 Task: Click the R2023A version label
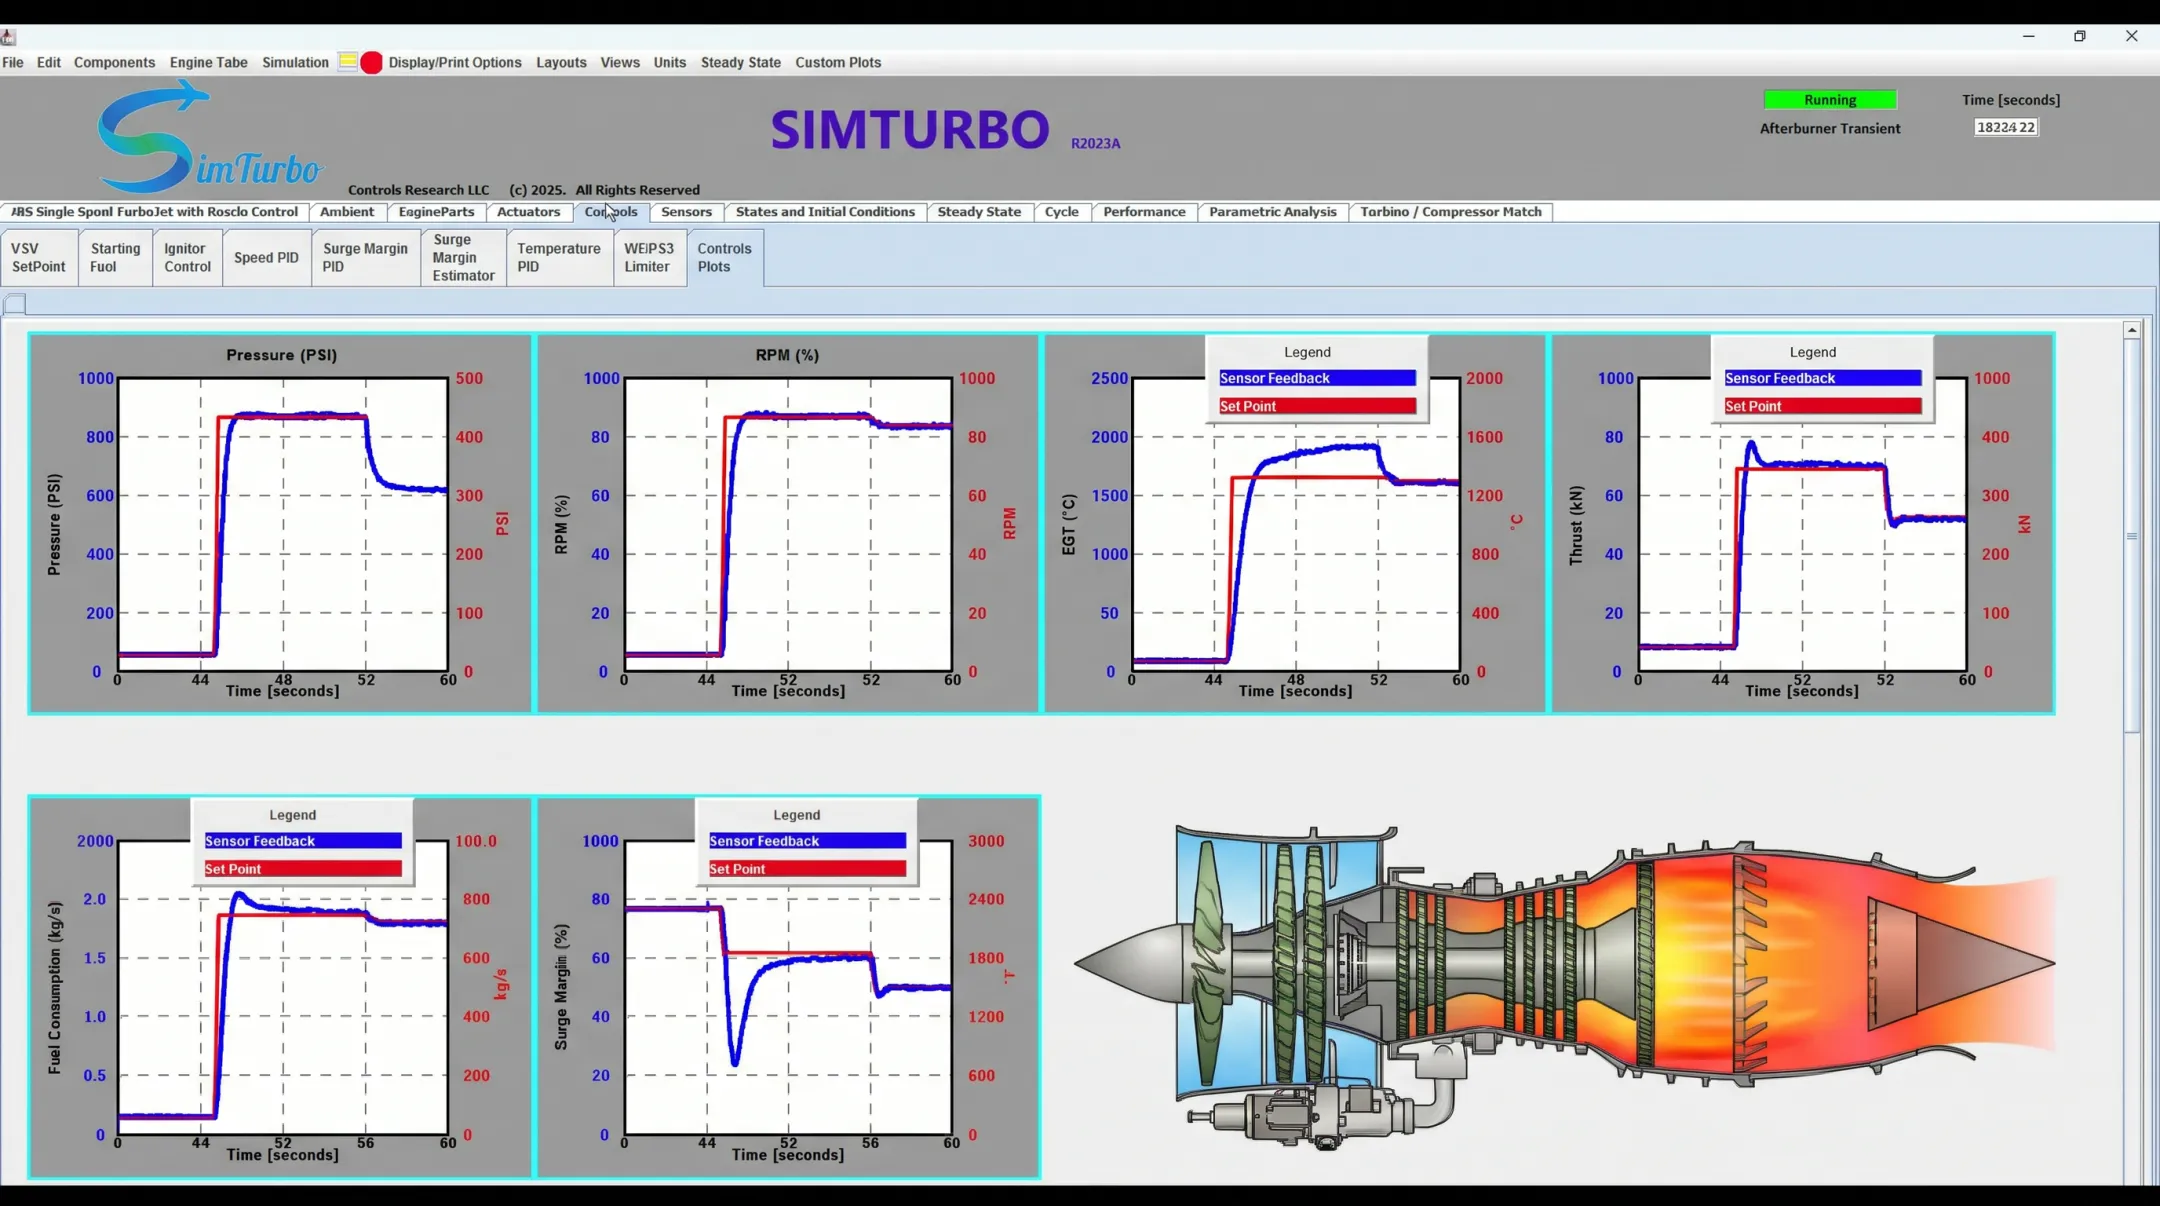[x=1095, y=144]
